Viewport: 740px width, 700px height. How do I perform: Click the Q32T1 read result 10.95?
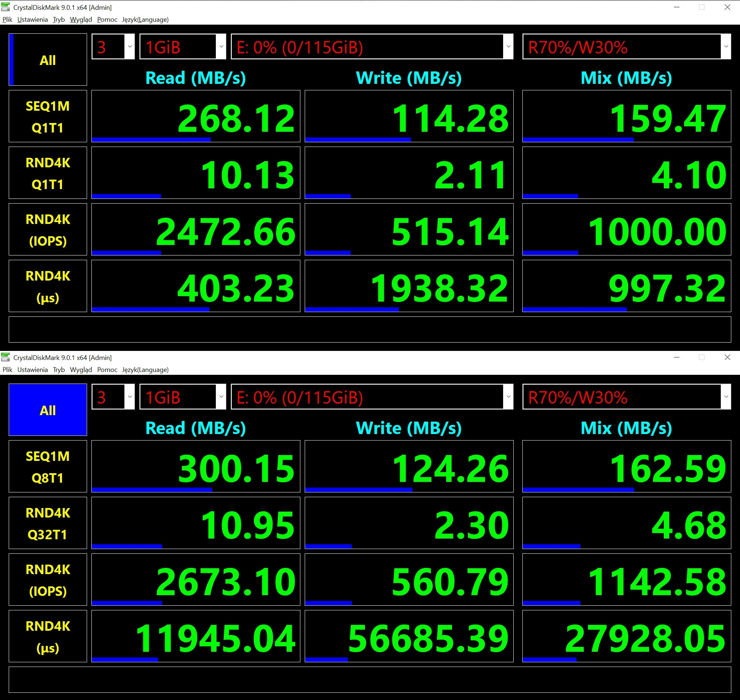(x=196, y=523)
